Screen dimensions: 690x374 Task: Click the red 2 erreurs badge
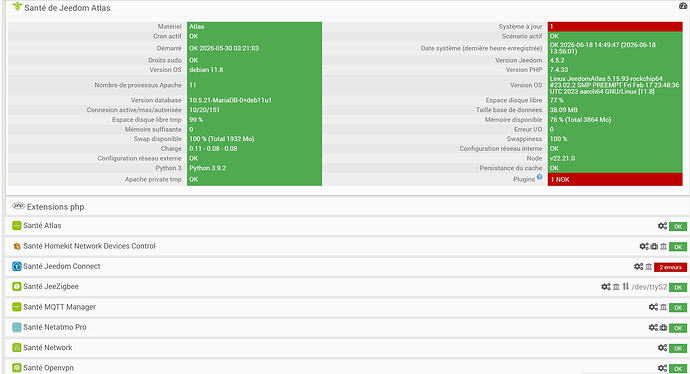coord(670,267)
